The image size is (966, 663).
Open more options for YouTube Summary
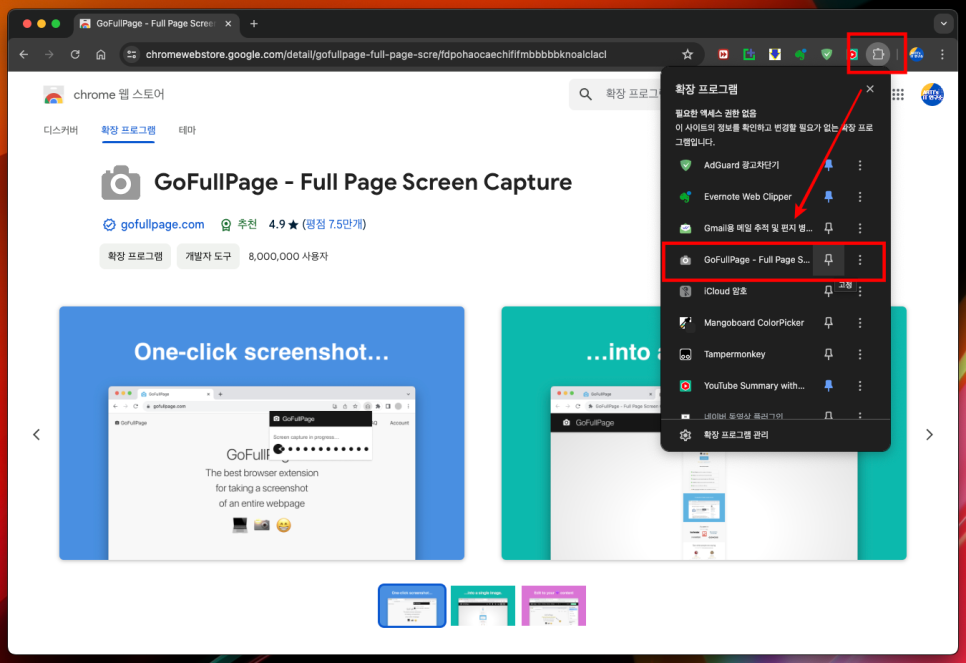click(859, 385)
